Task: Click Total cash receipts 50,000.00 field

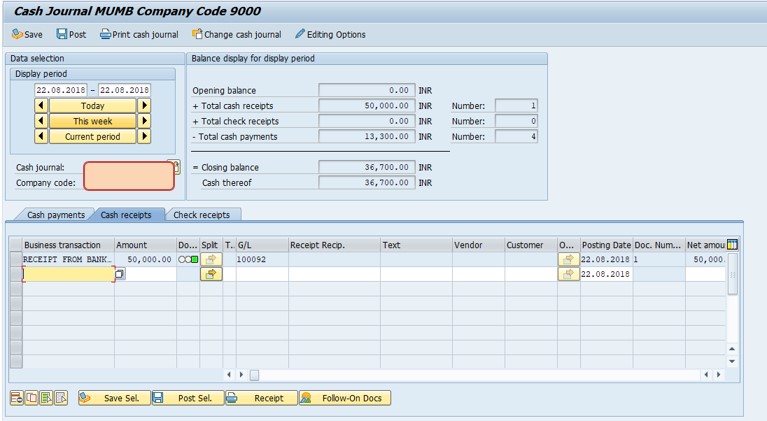Action: click(x=367, y=106)
